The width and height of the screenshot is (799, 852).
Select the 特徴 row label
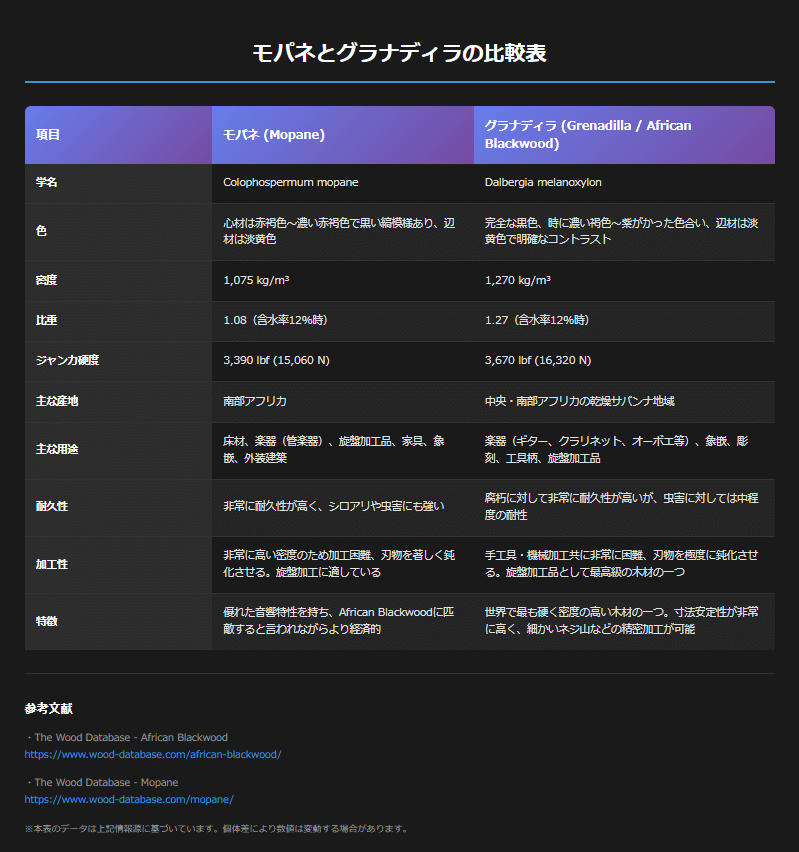point(46,621)
